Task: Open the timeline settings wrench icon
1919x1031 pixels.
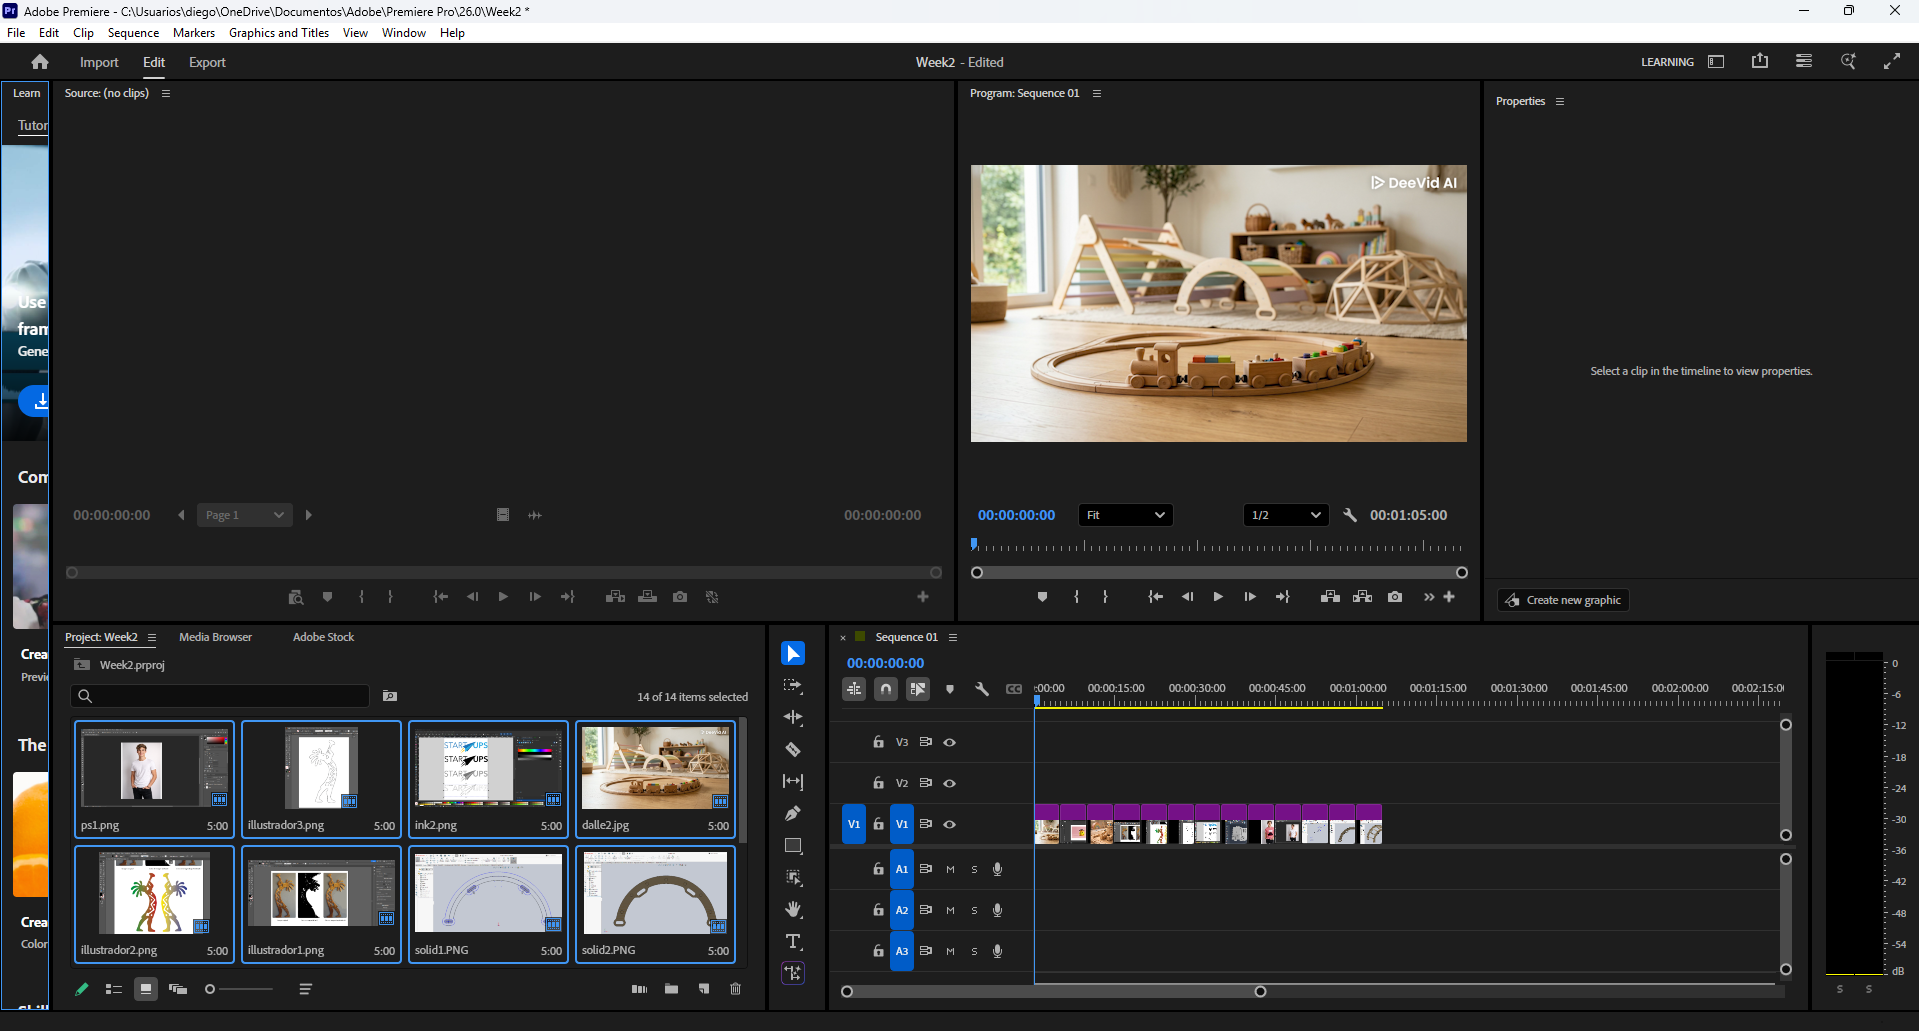Action: [983, 689]
